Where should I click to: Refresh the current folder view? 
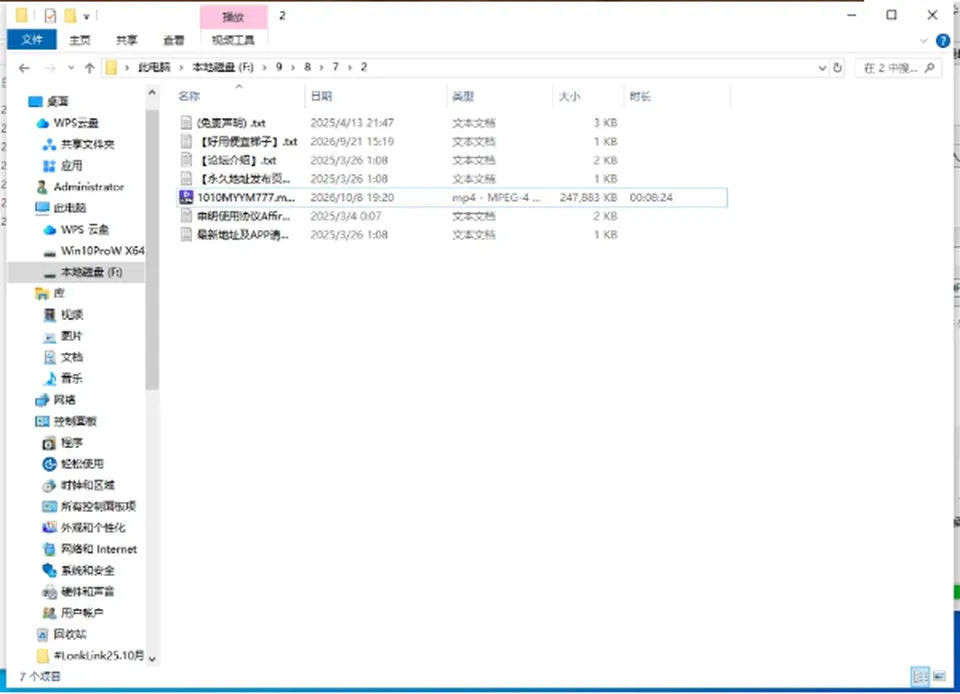tap(838, 68)
